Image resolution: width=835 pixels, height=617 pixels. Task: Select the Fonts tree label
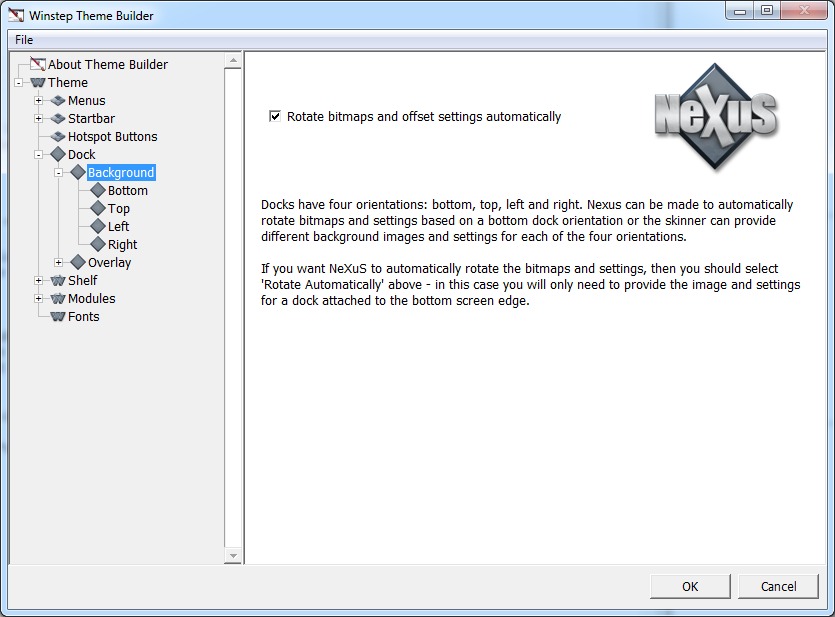[84, 317]
